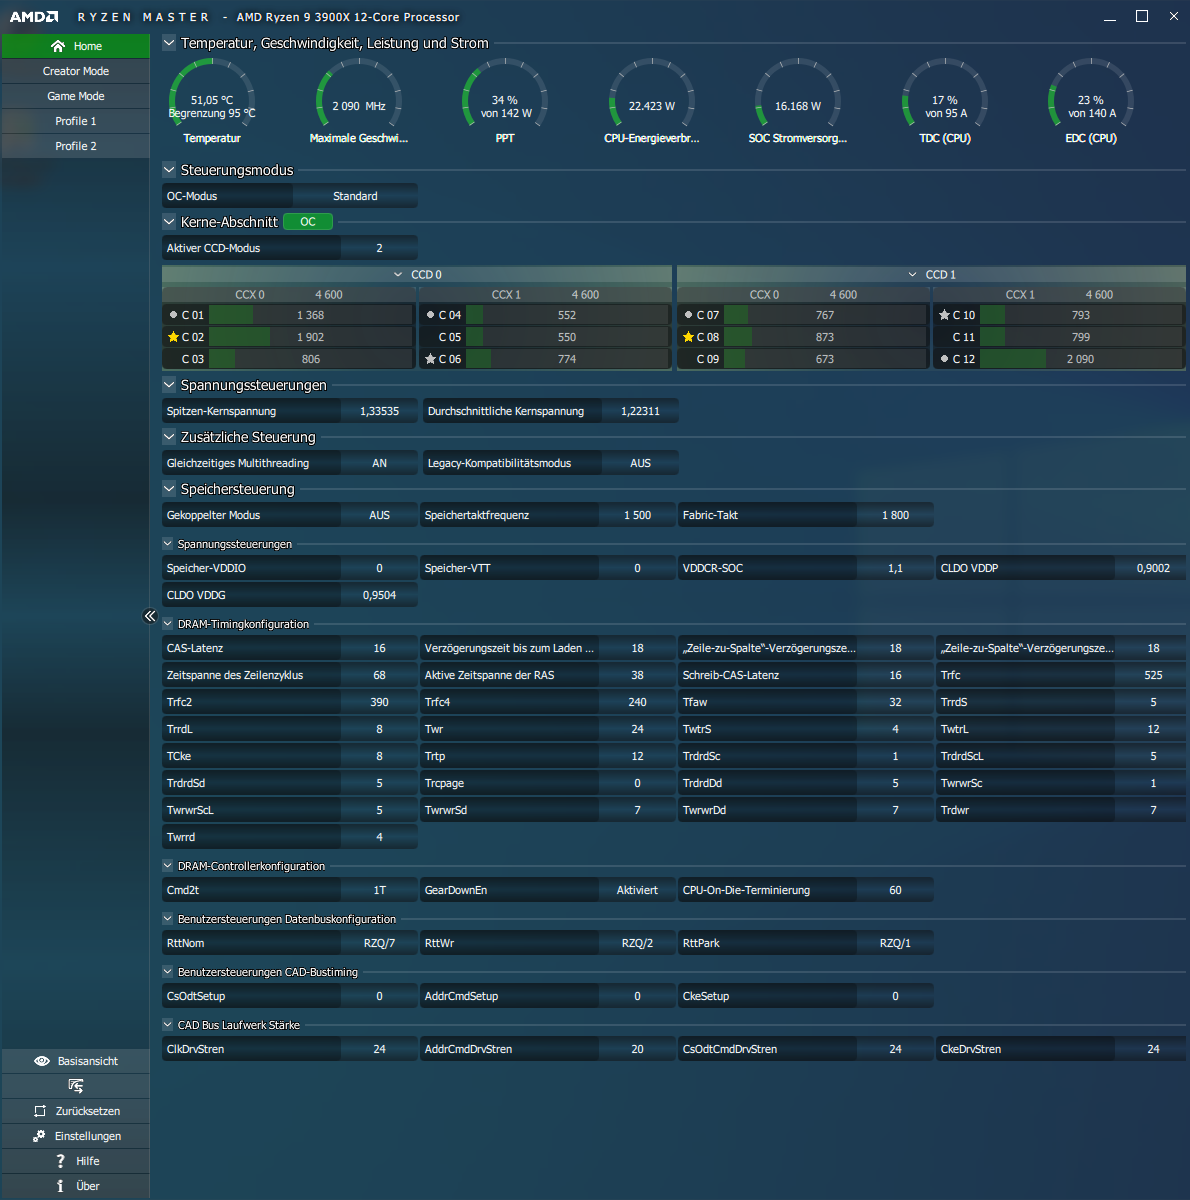Viewport: 1190px width, 1200px height.
Task: Click the OC-Modus Standard value
Action: [355, 196]
